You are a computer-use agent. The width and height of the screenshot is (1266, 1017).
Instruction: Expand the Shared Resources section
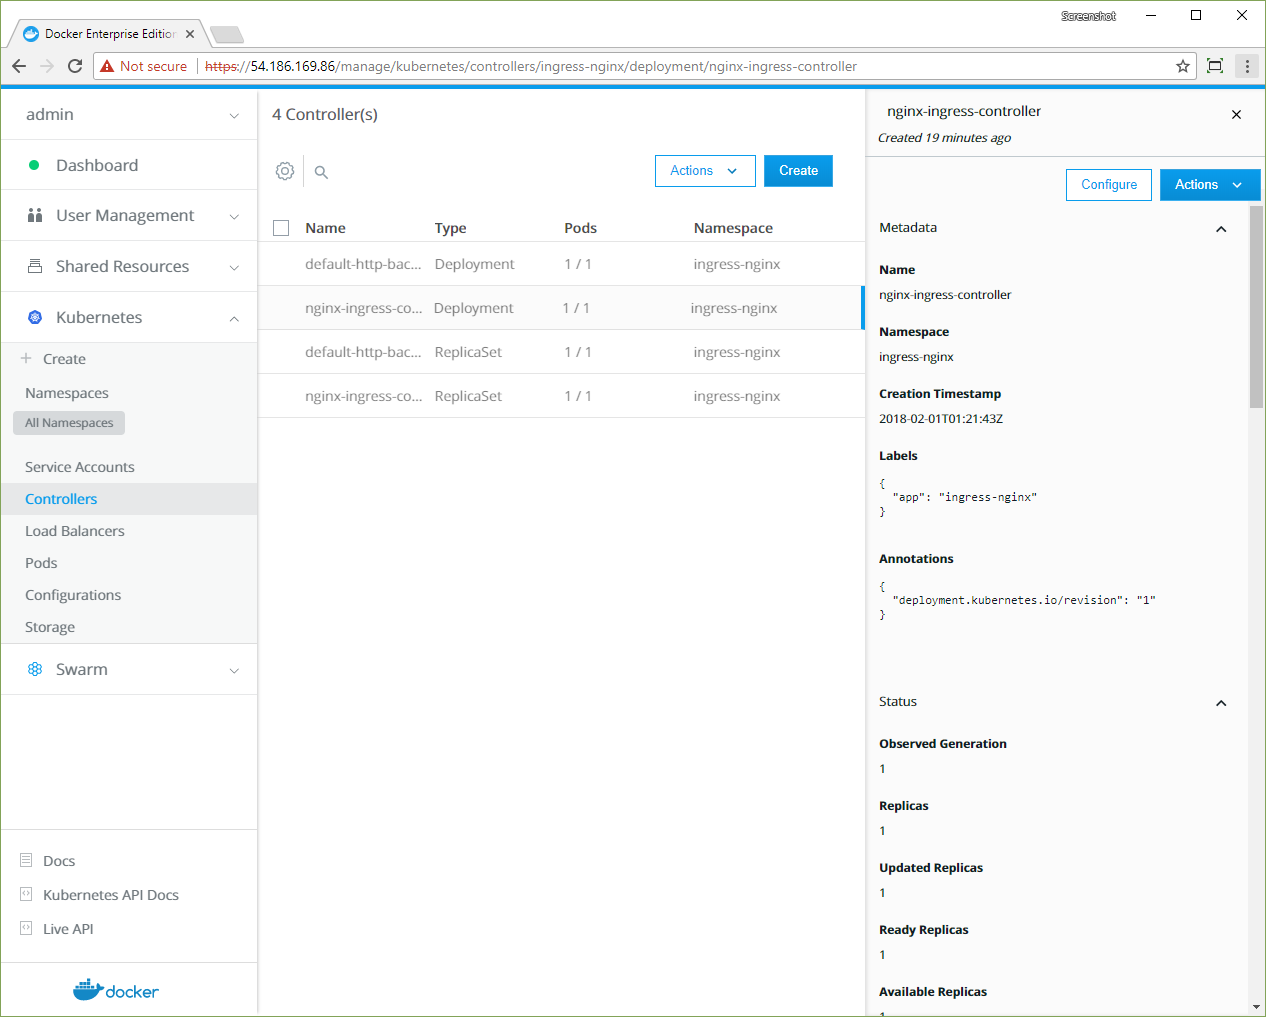click(x=234, y=268)
